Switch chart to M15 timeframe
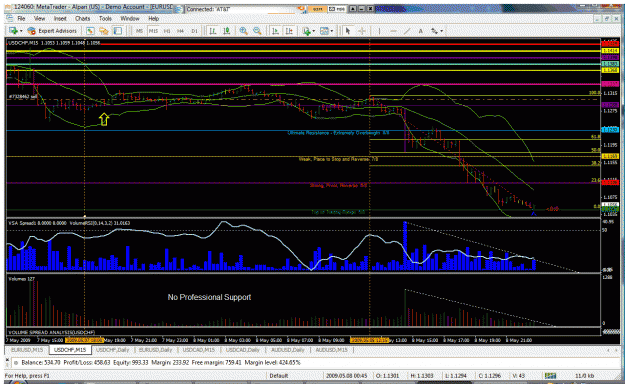 point(153,31)
